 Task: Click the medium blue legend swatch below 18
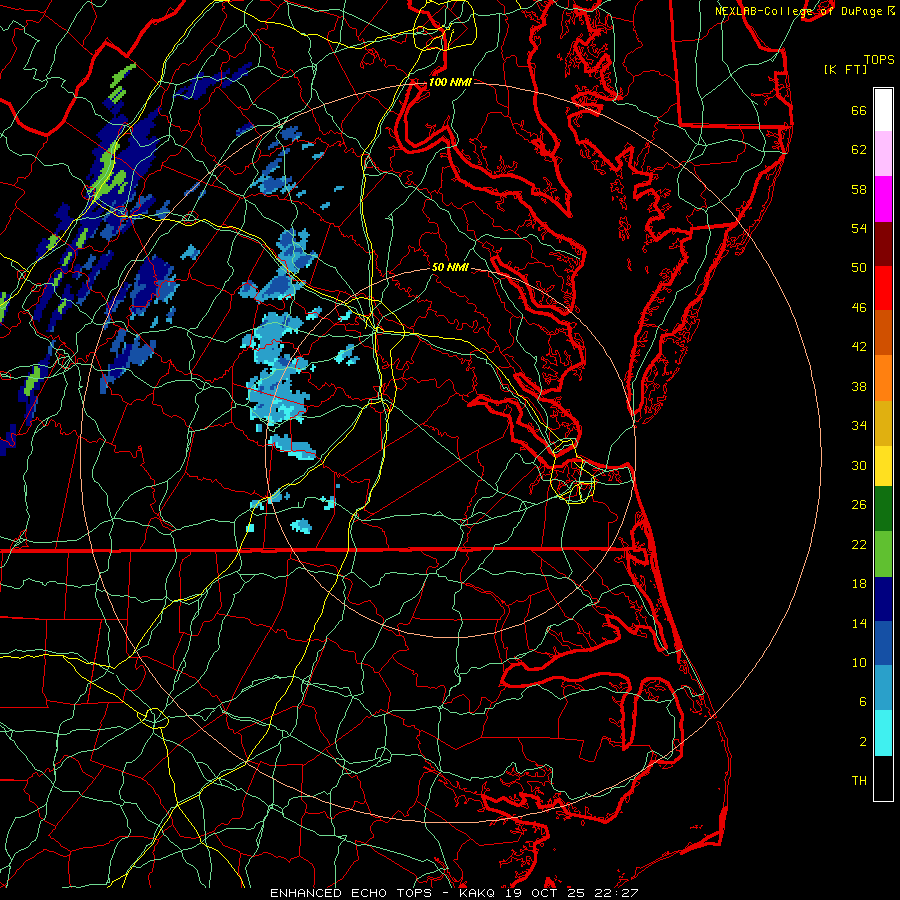[883, 643]
